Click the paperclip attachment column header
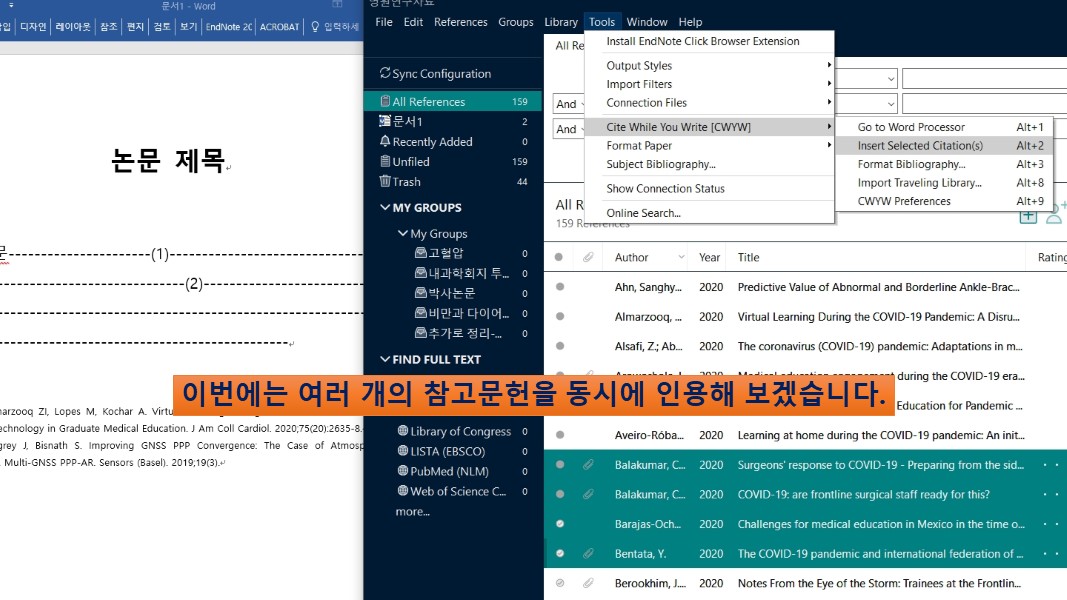The height and width of the screenshot is (600, 1067). click(588, 257)
